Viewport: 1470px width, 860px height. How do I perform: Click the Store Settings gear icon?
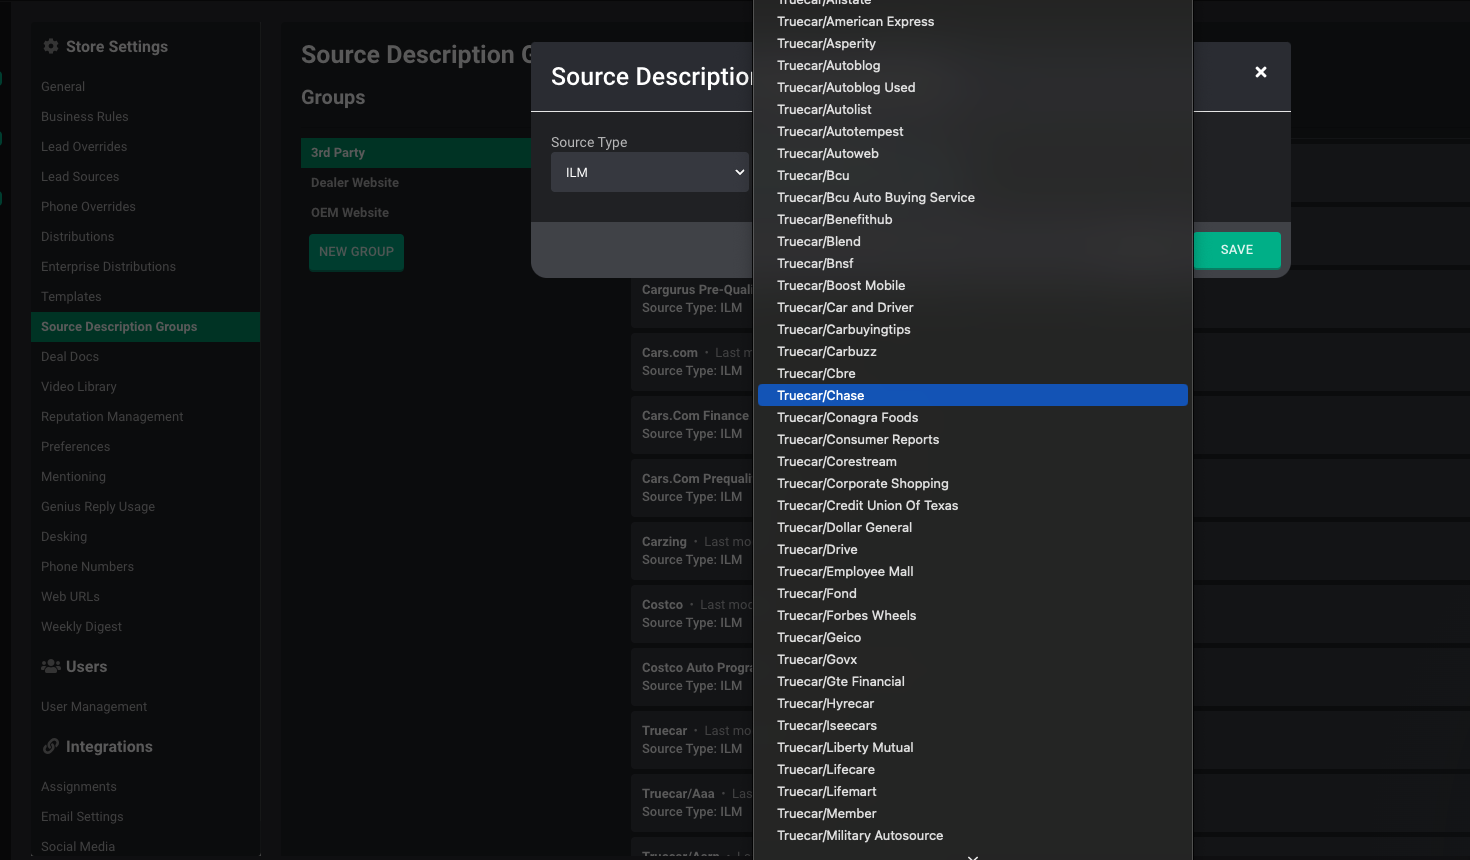[51, 46]
